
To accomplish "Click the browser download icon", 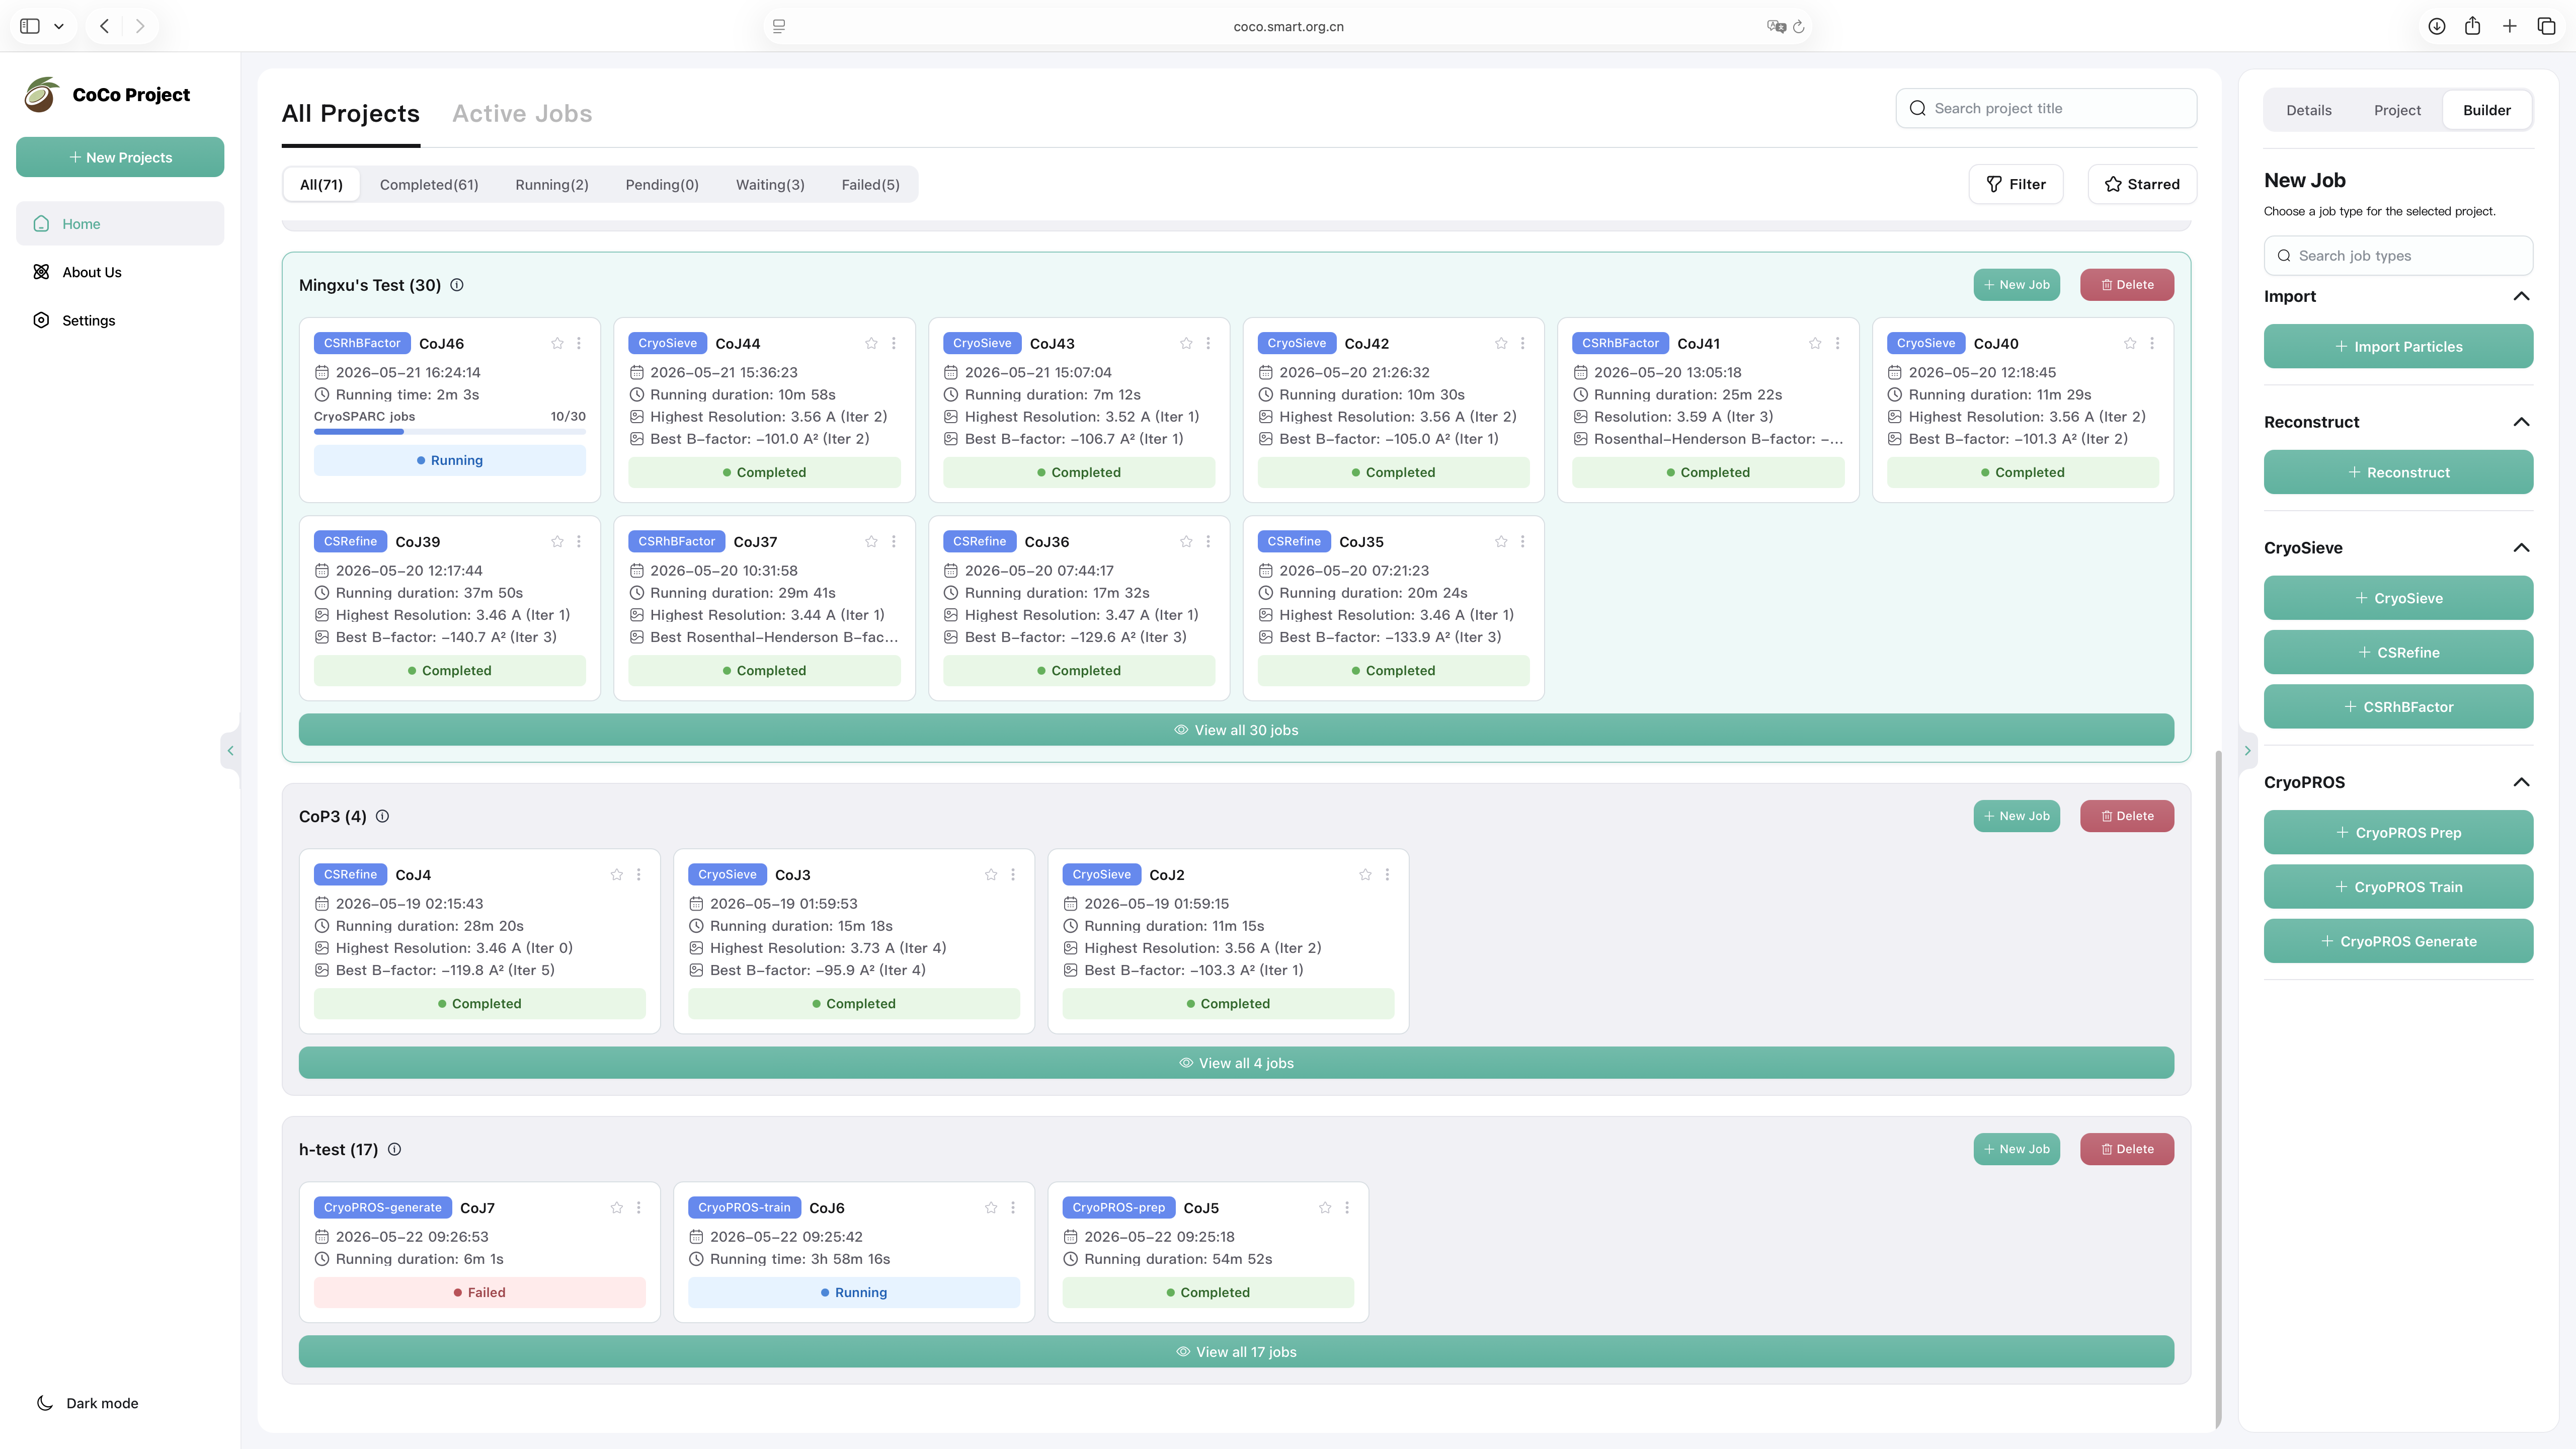I will point(2437,26).
